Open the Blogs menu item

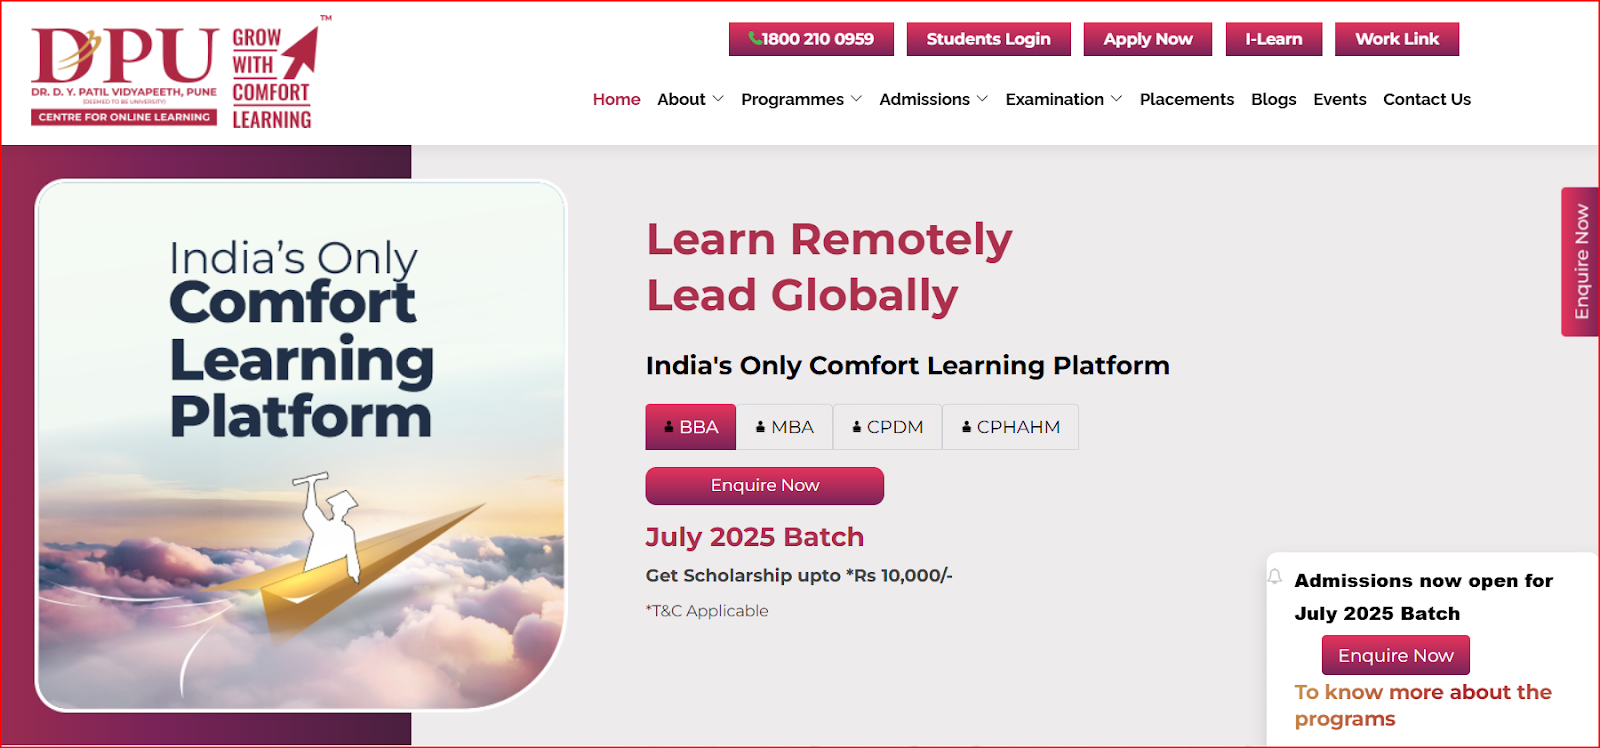pyautogui.click(x=1274, y=99)
